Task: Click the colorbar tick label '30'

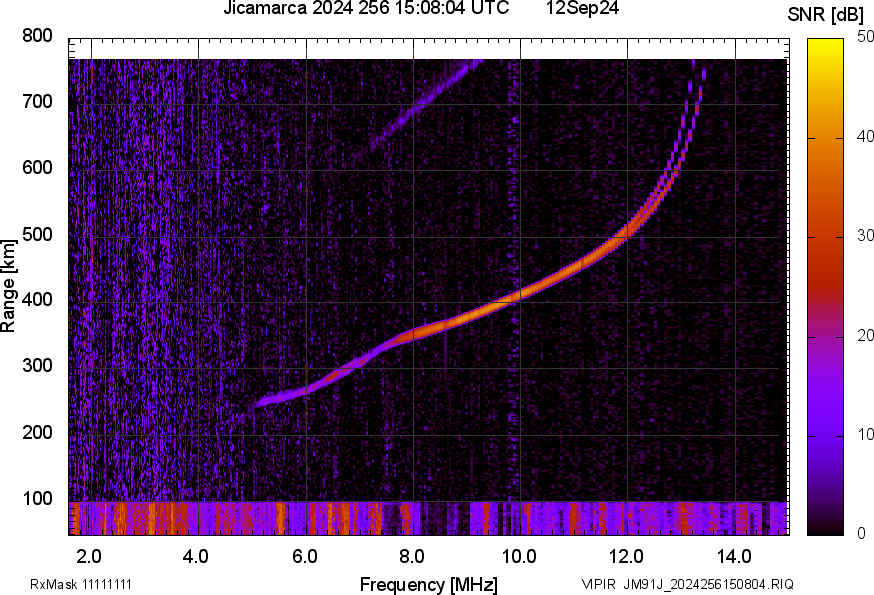Action: pyautogui.click(x=865, y=236)
